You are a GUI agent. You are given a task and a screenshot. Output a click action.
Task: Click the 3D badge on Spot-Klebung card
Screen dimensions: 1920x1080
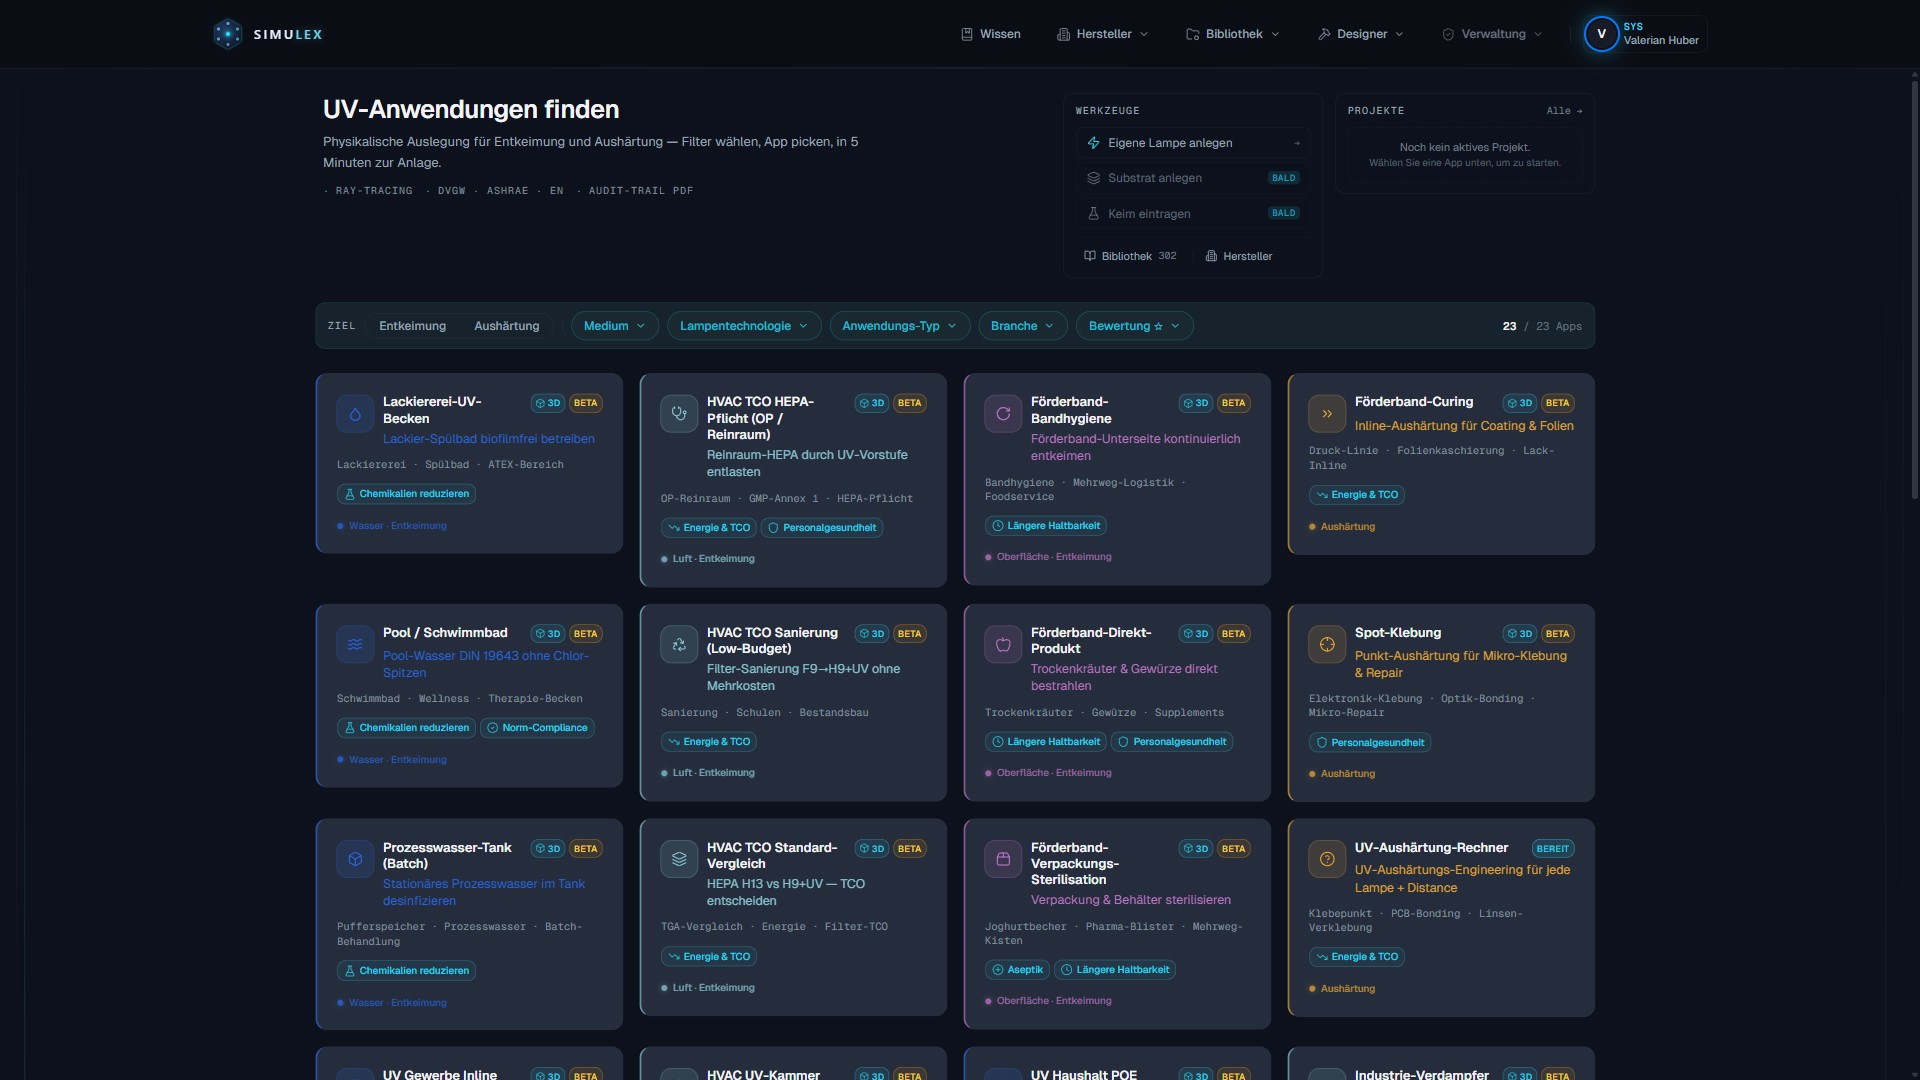pos(1520,634)
